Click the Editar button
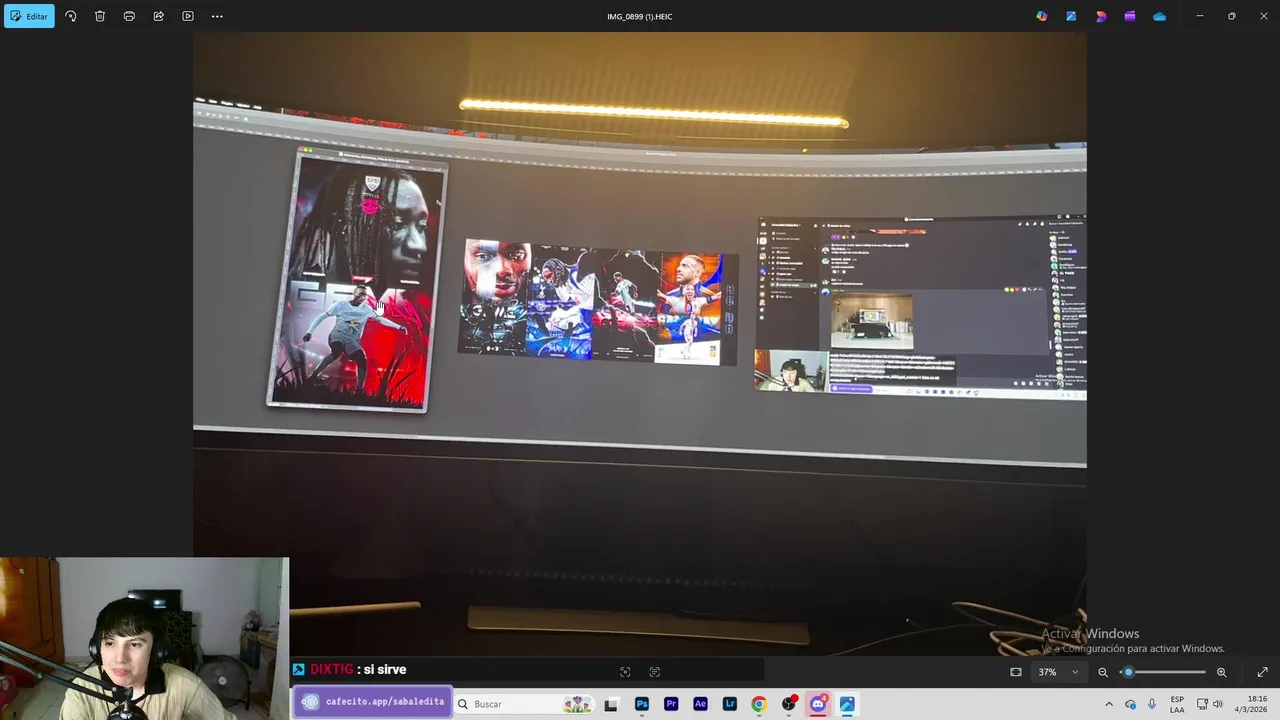The height and width of the screenshot is (720, 1280). [x=29, y=16]
